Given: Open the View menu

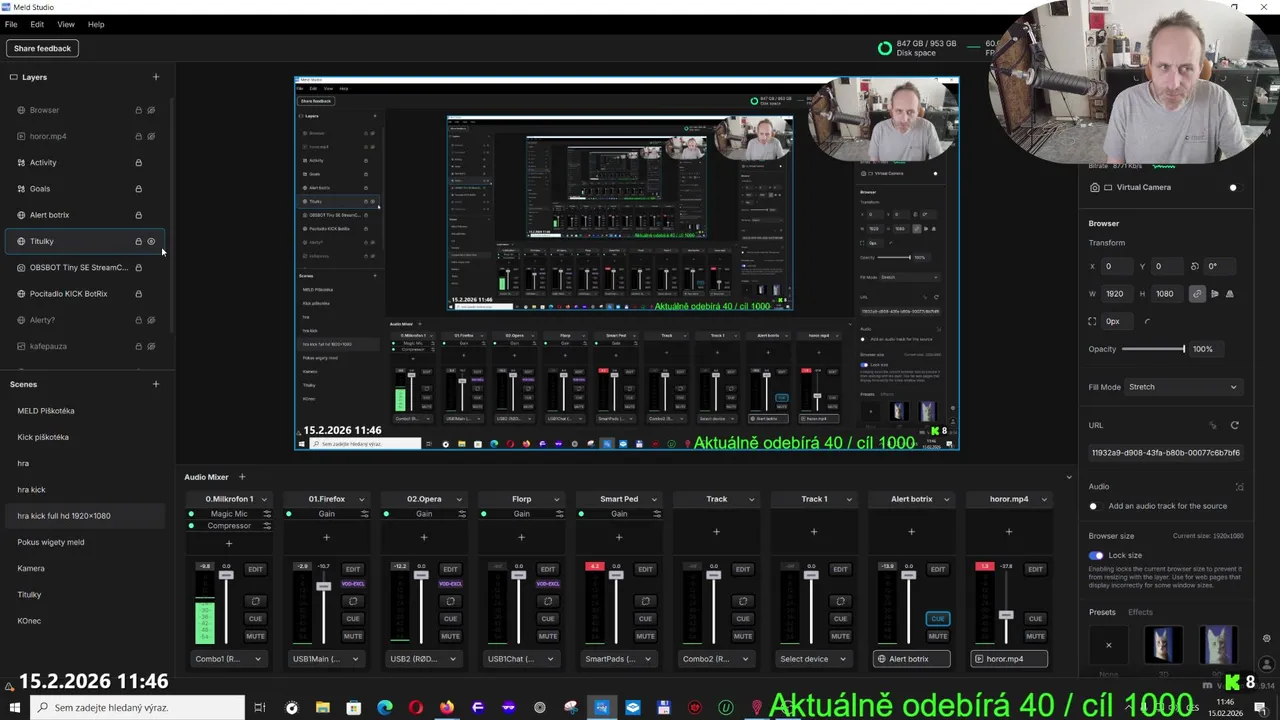Looking at the screenshot, I should [66, 24].
